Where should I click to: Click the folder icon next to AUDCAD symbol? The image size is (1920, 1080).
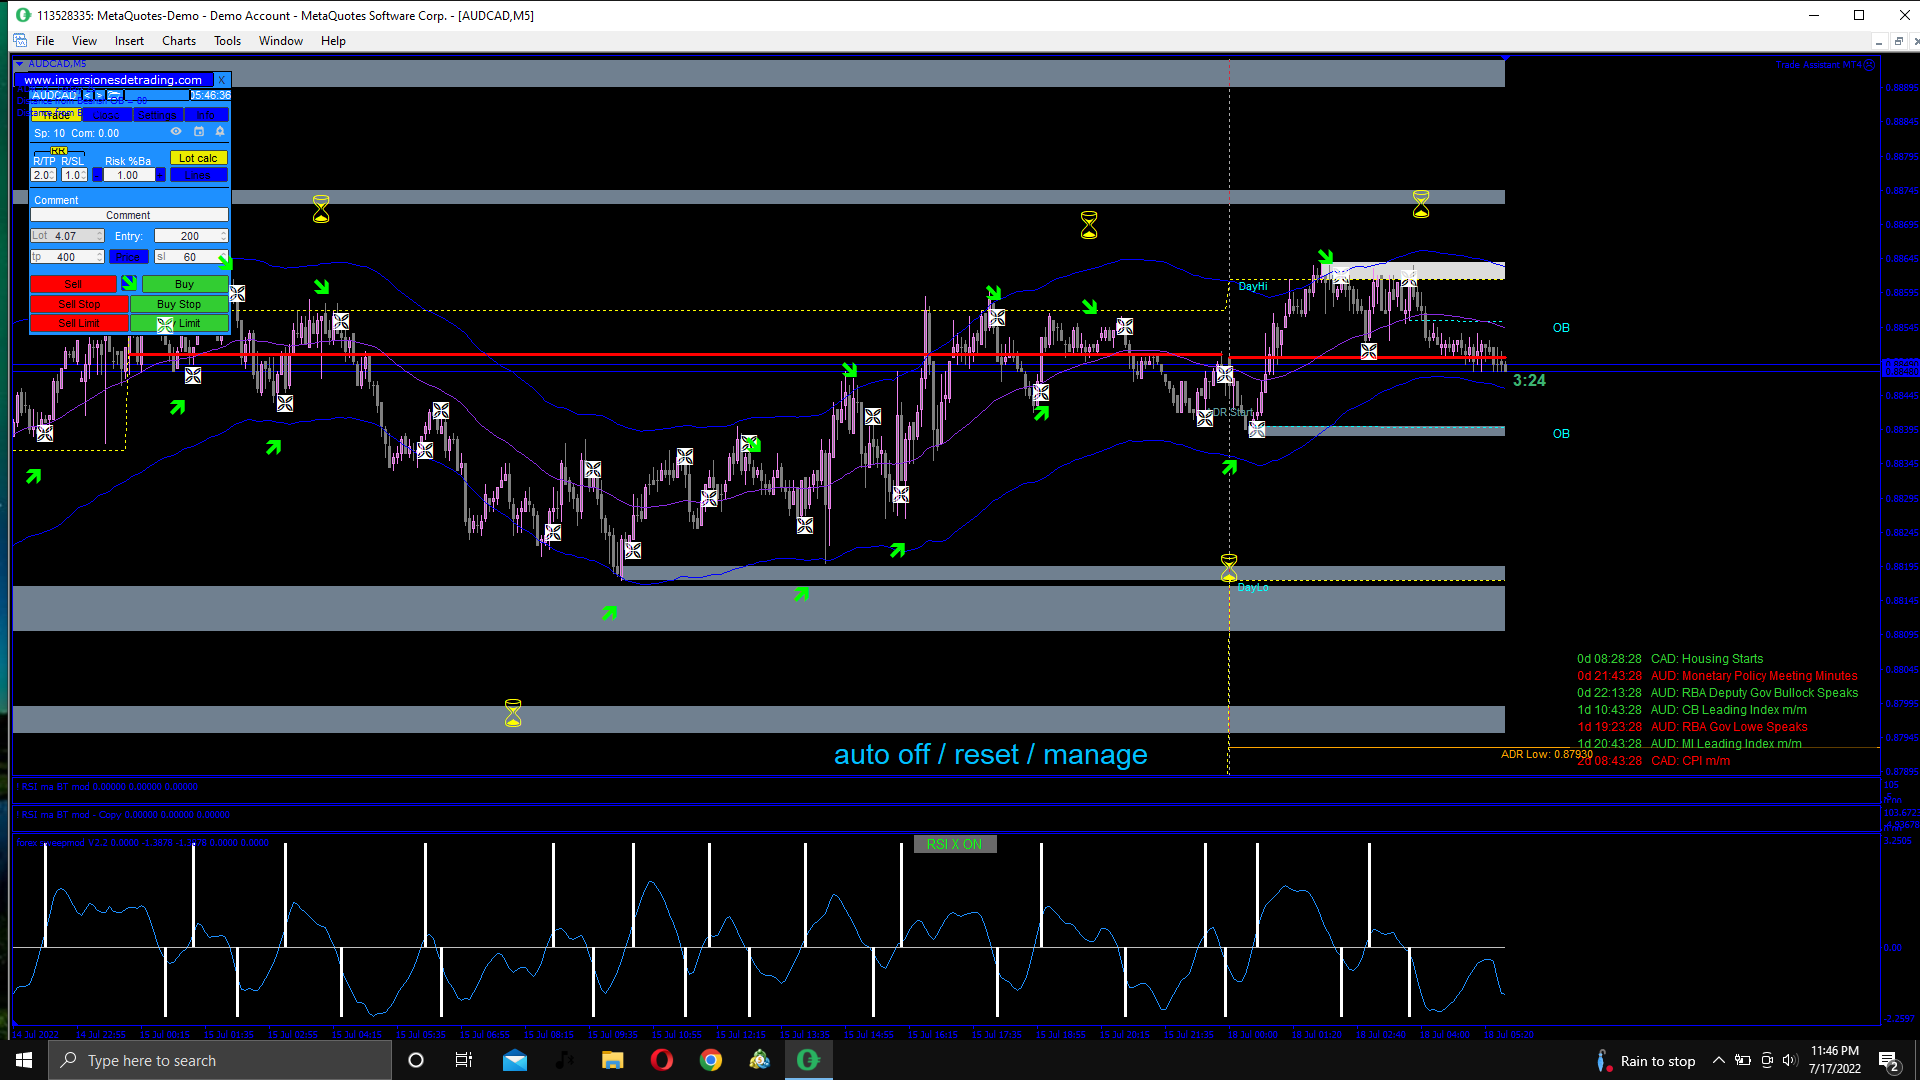[114, 95]
